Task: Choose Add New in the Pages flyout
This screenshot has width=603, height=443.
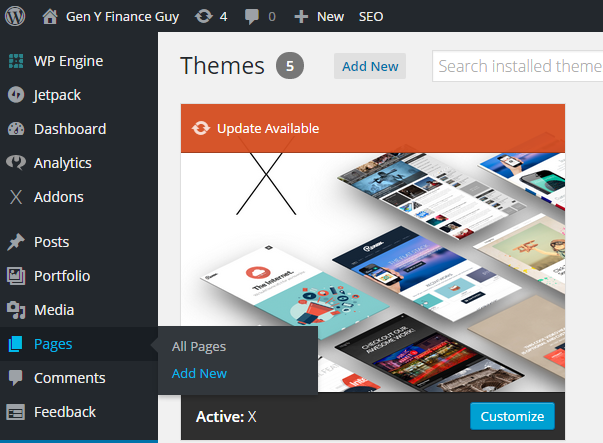Action: [x=199, y=373]
